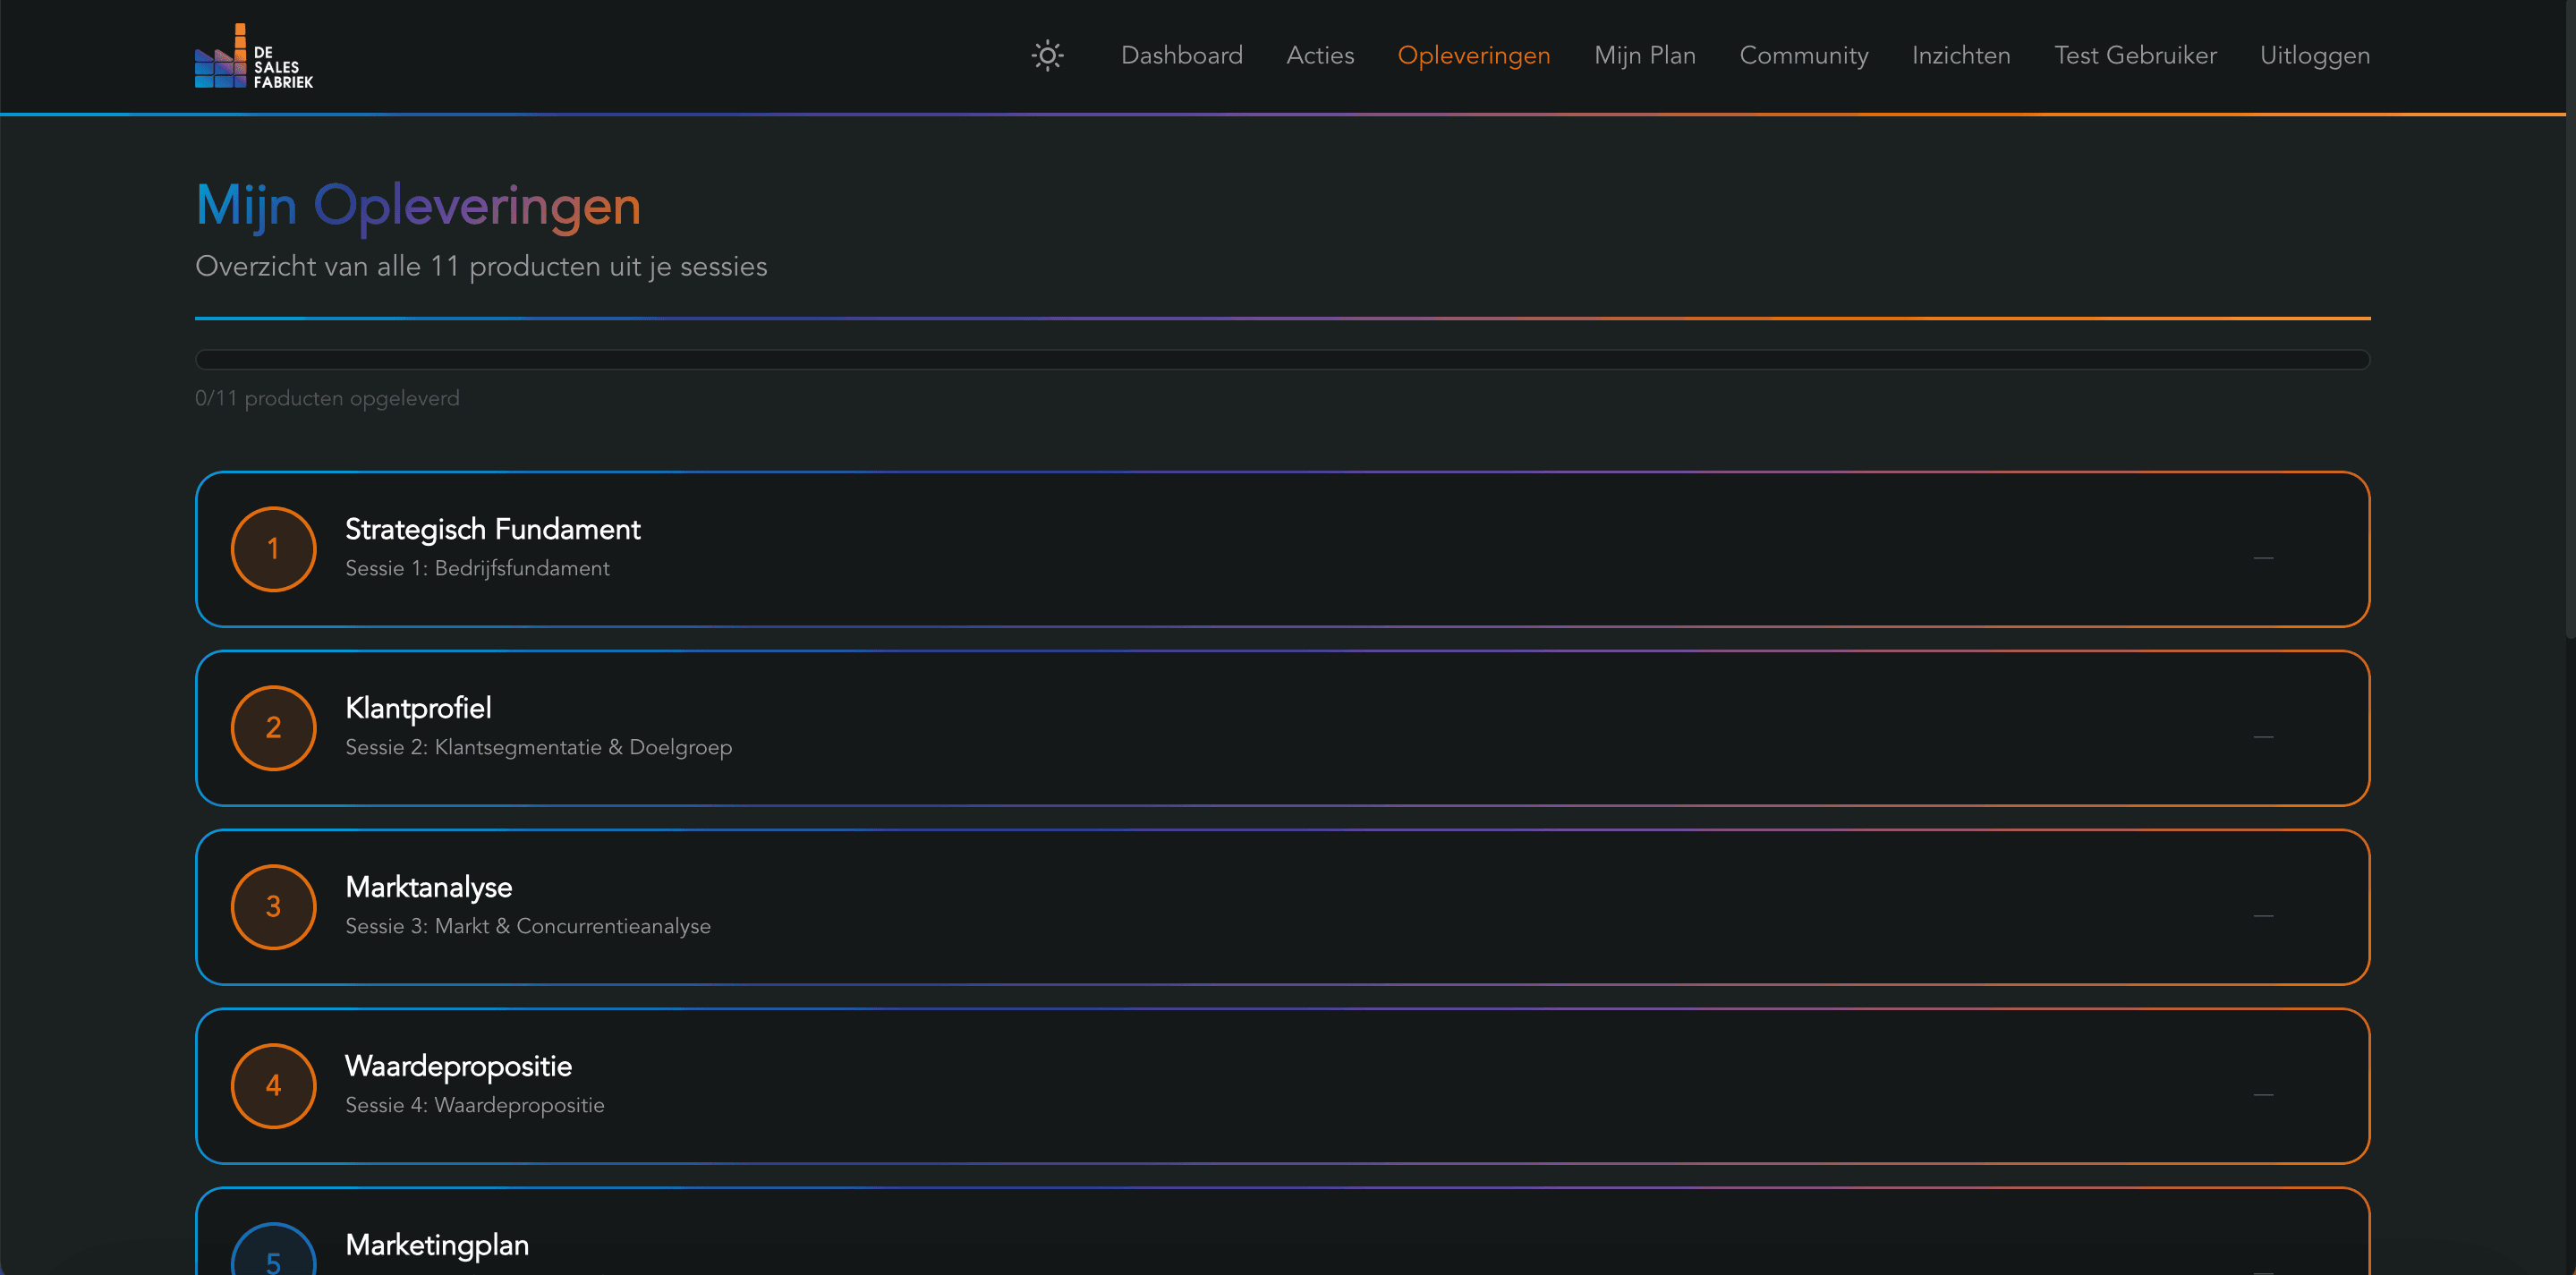2576x1275 pixels.
Task: Click the number 2 circle badge
Action: 273,728
